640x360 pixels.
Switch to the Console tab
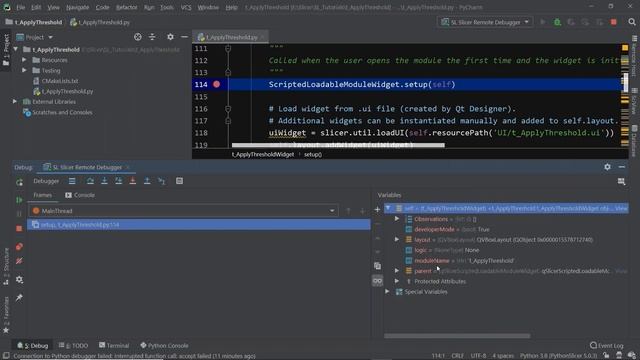pyautogui.click(x=80, y=195)
